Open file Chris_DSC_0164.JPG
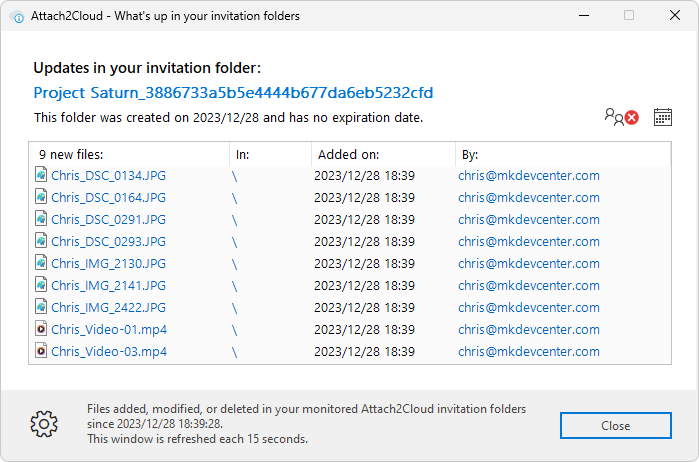 pyautogui.click(x=108, y=198)
